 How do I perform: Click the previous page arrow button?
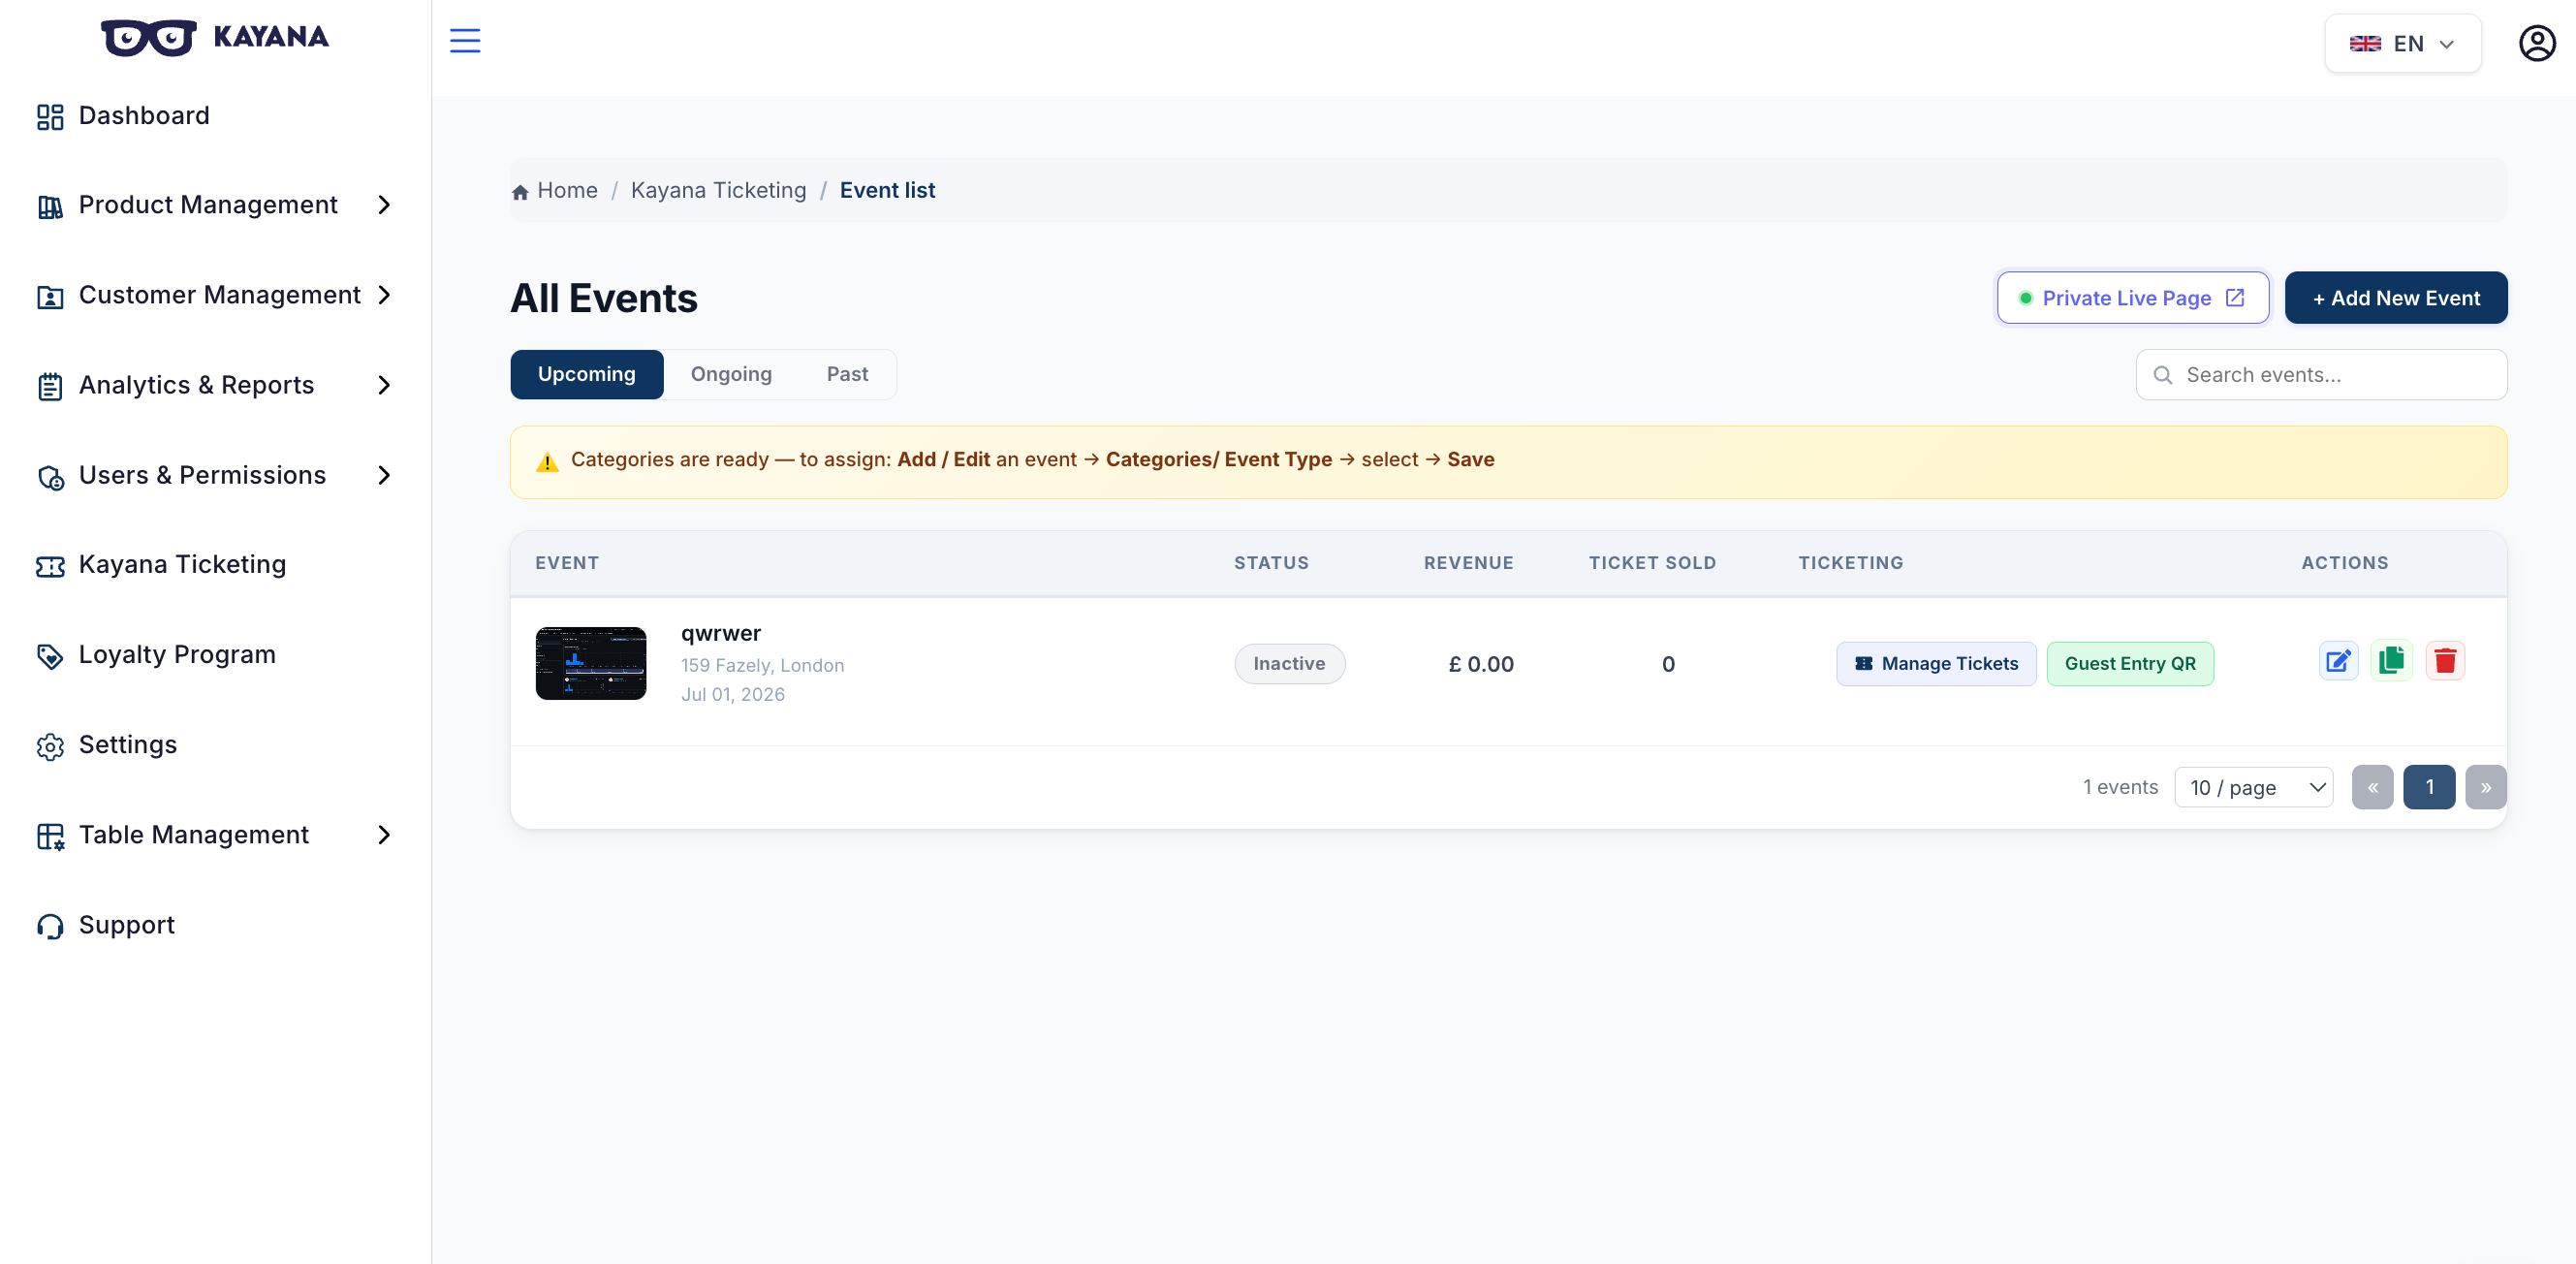[2372, 787]
